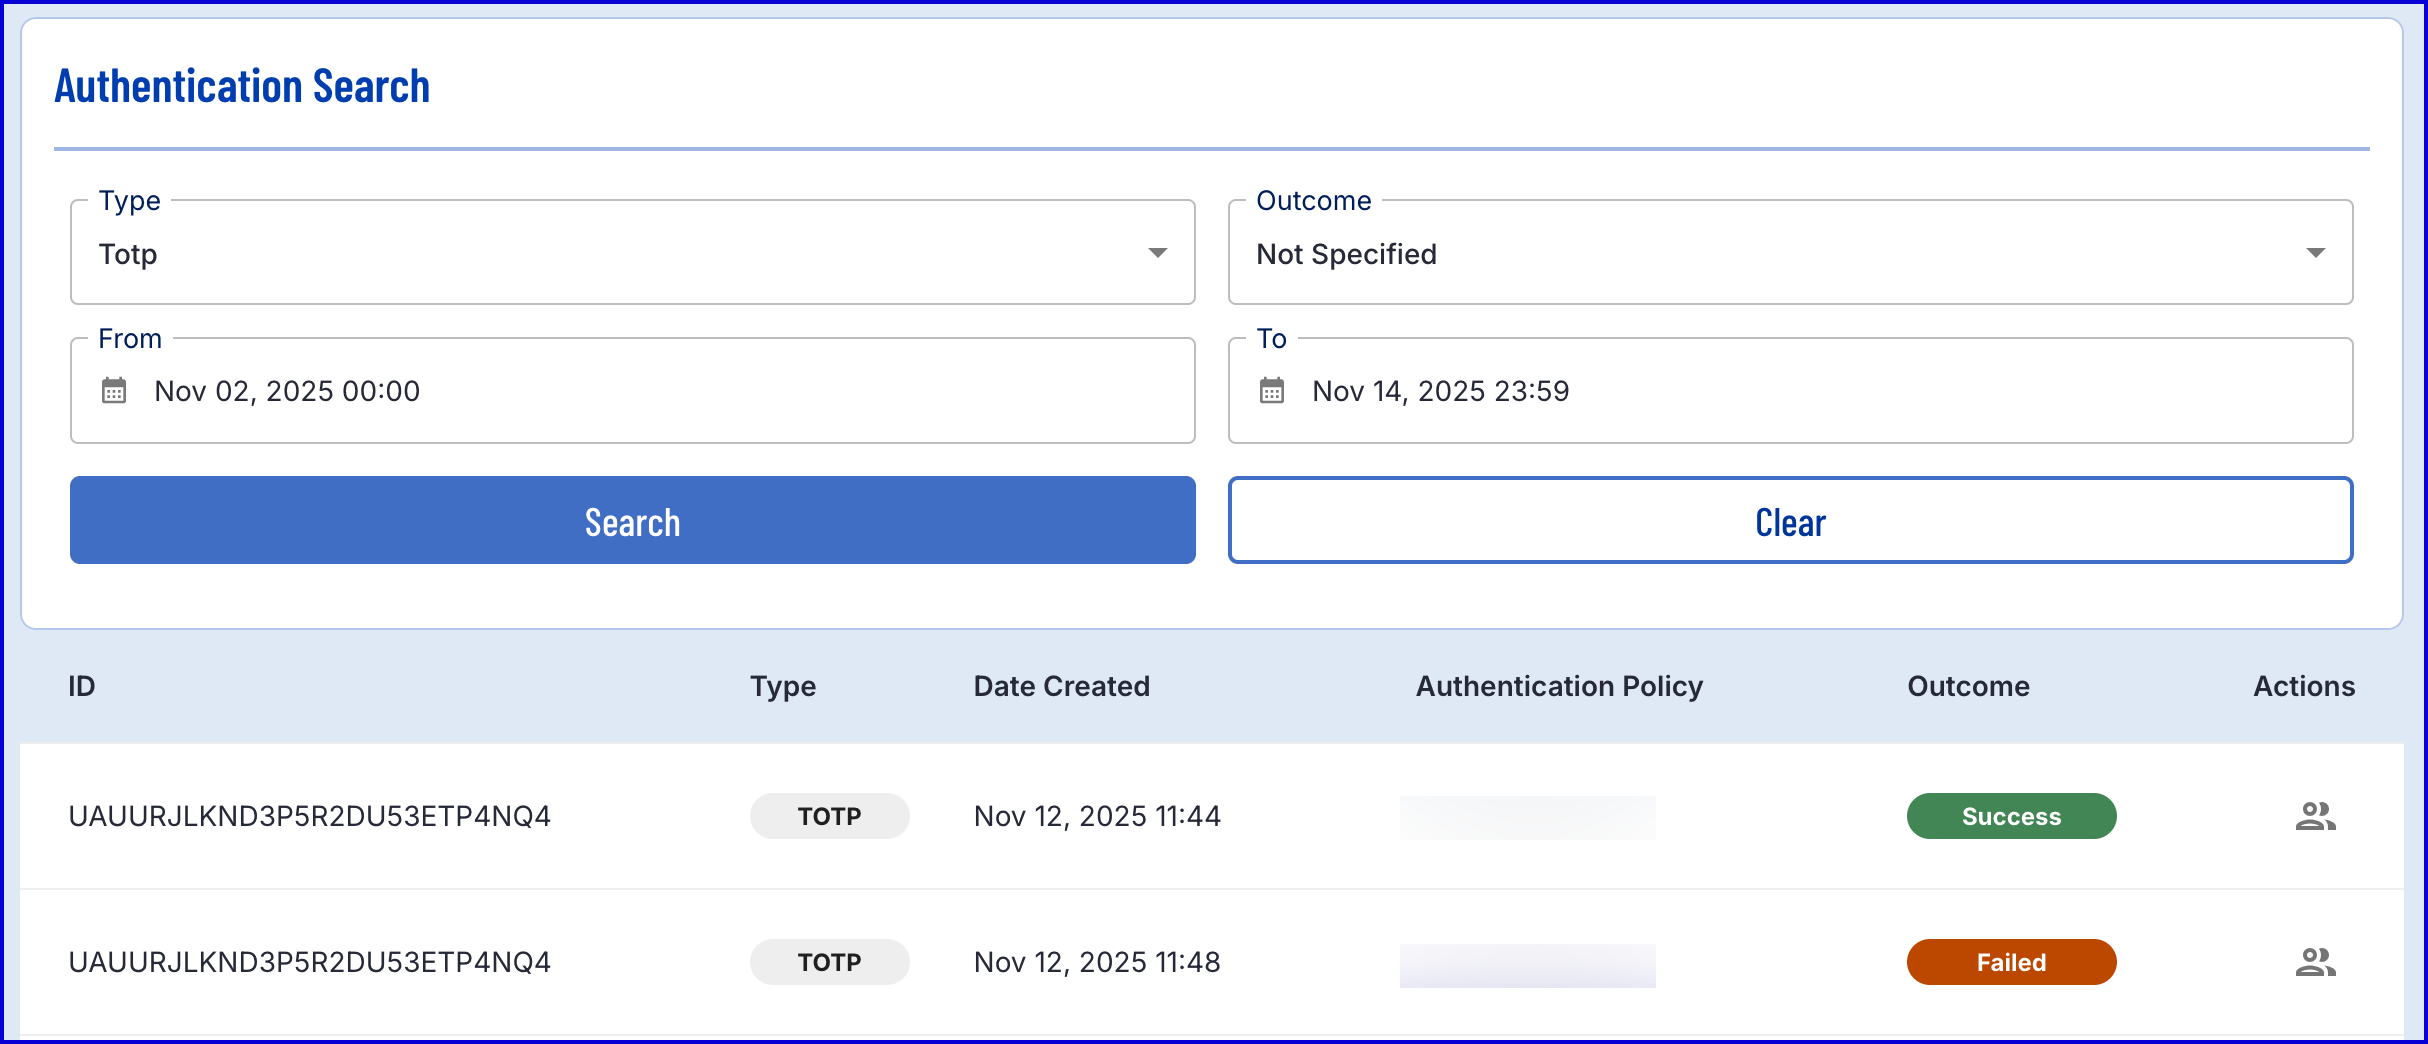Screen dimensions: 2428x1044
Task: Click the Success outcome badge
Action: 2011,817
